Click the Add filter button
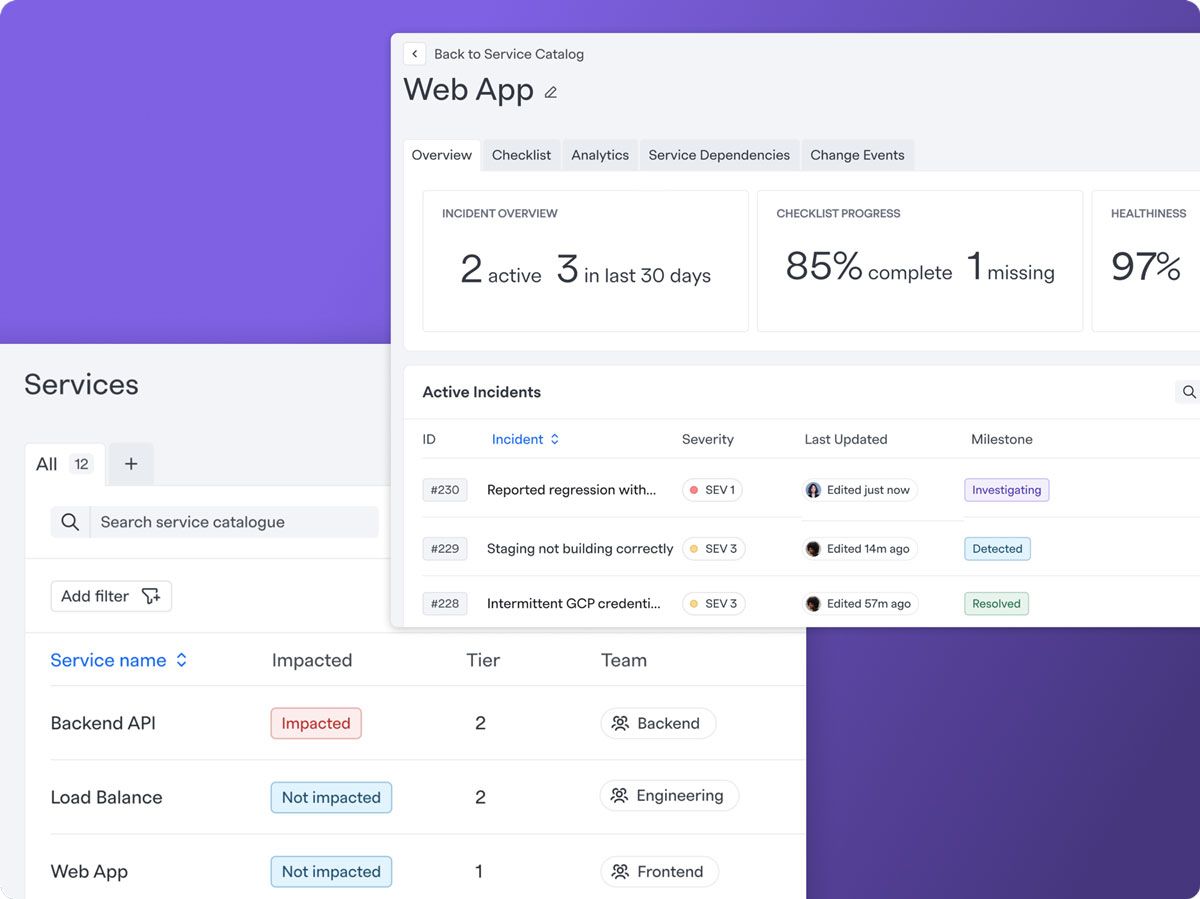1200x899 pixels. click(111, 596)
